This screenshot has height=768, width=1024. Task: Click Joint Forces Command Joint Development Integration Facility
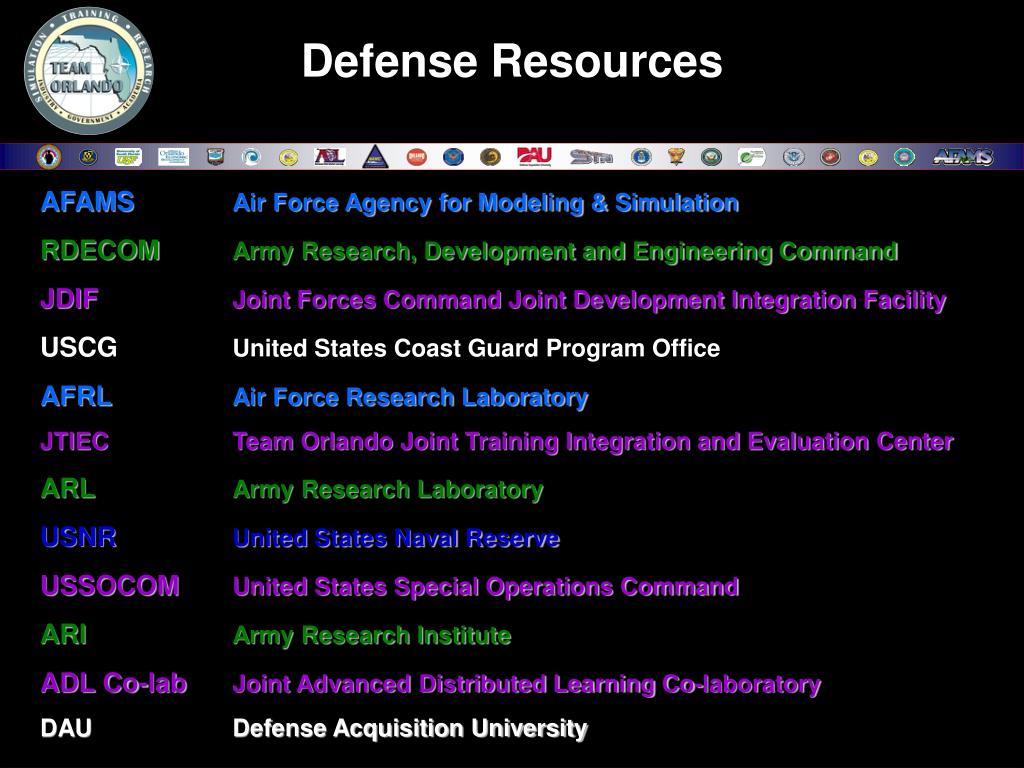coord(590,300)
